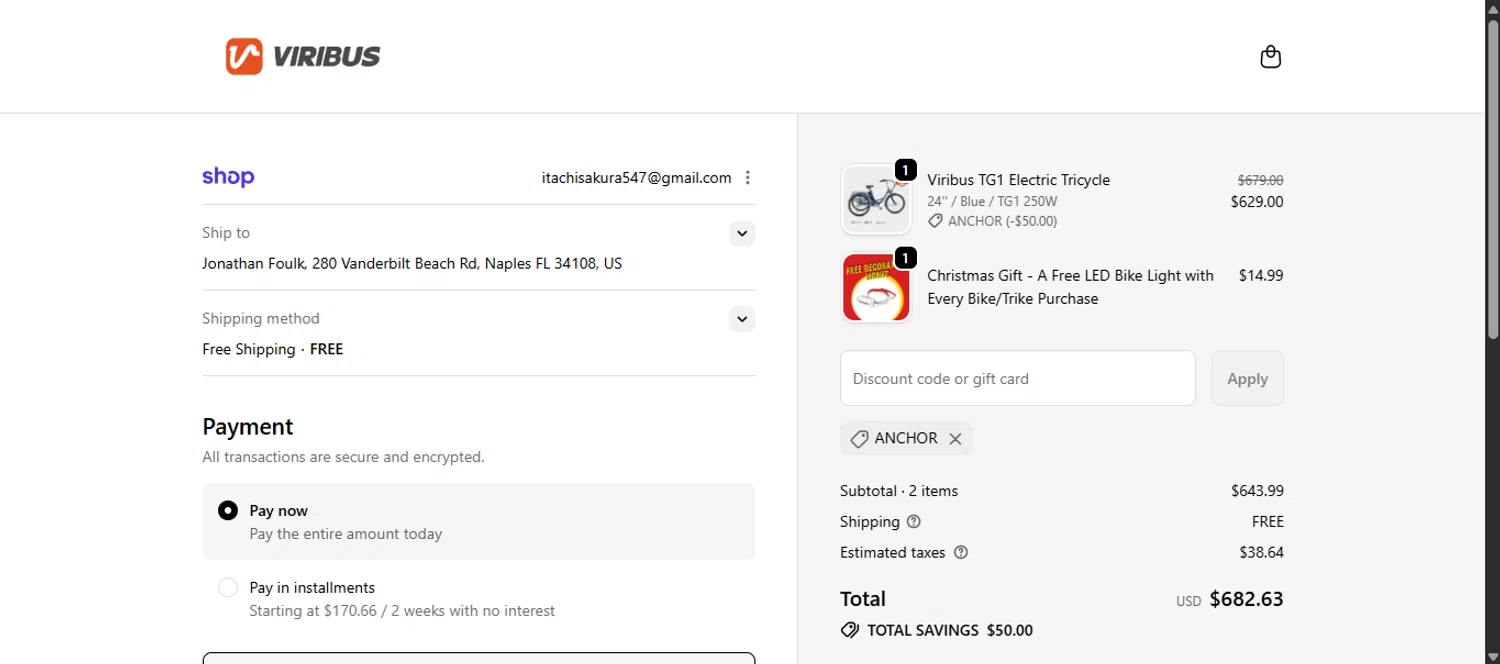Open the Christmas Gift LED light thumbnail
This screenshot has width=1500, height=664.
click(x=876, y=287)
